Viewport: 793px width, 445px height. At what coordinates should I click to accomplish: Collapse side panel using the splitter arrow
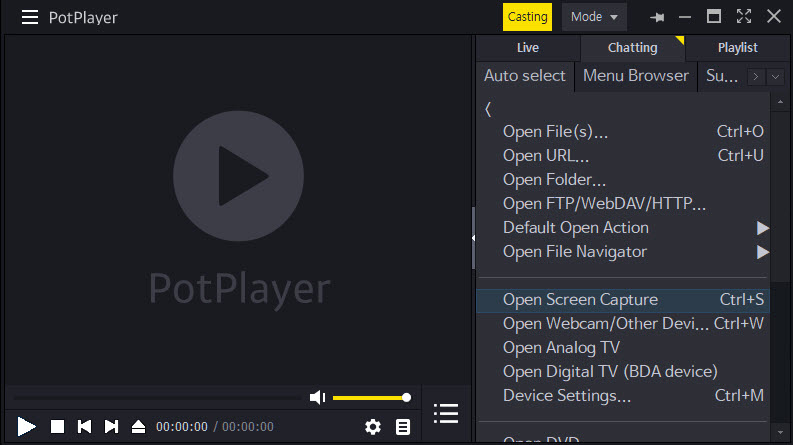pos(473,238)
